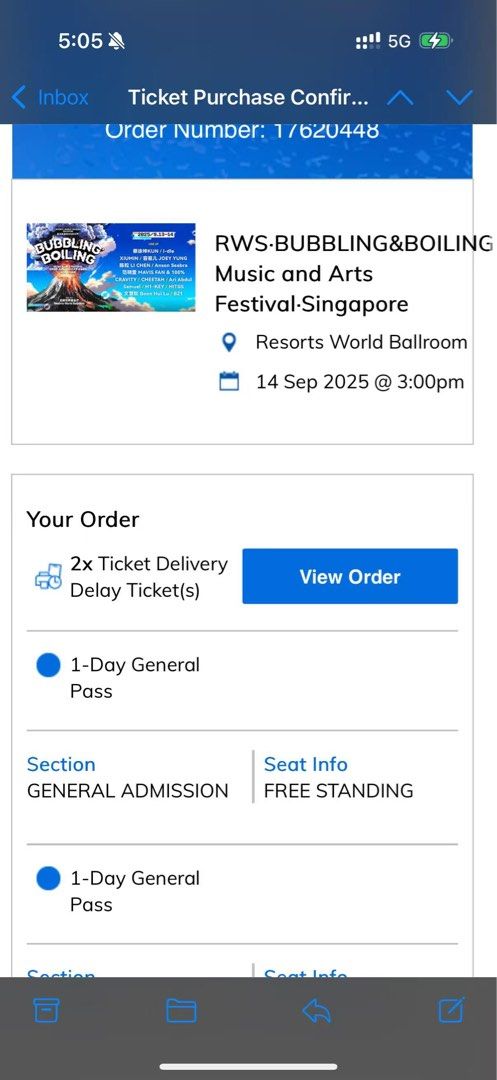Tap the ticket delivery devices icon
The width and height of the screenshot is (497, 1080).
click(48, 577)
